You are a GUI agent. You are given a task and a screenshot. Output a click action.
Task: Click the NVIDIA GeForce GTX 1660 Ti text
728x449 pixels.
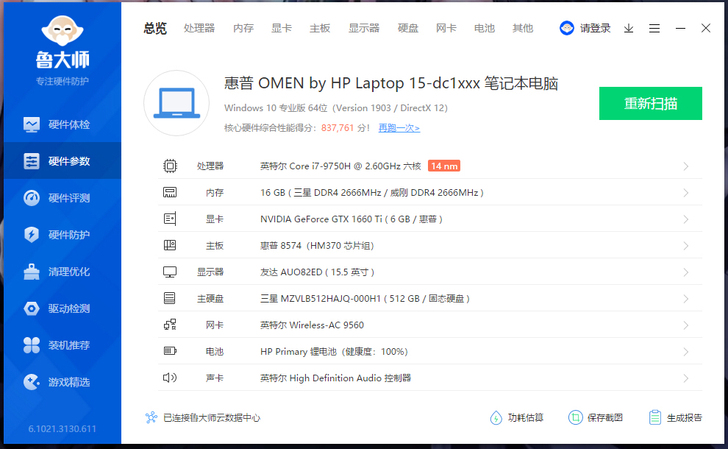[351, 219]
